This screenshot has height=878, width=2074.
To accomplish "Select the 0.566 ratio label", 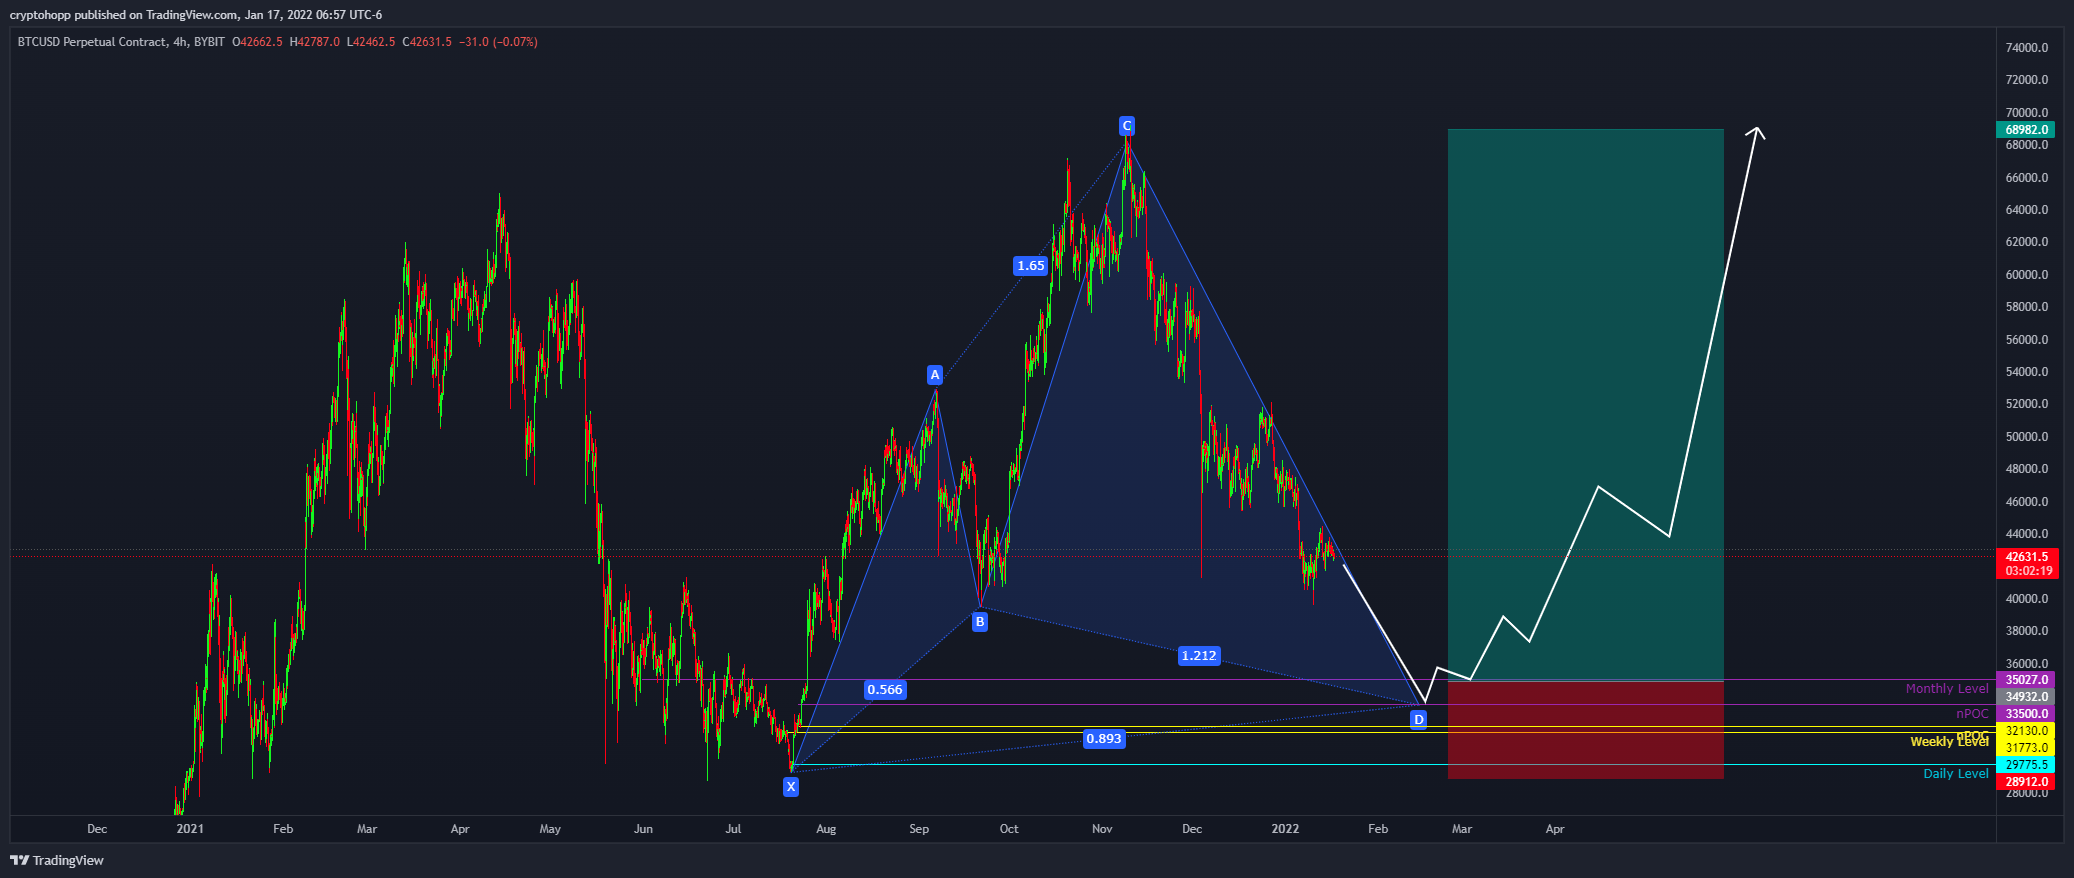I will click(x=884, y=690).
